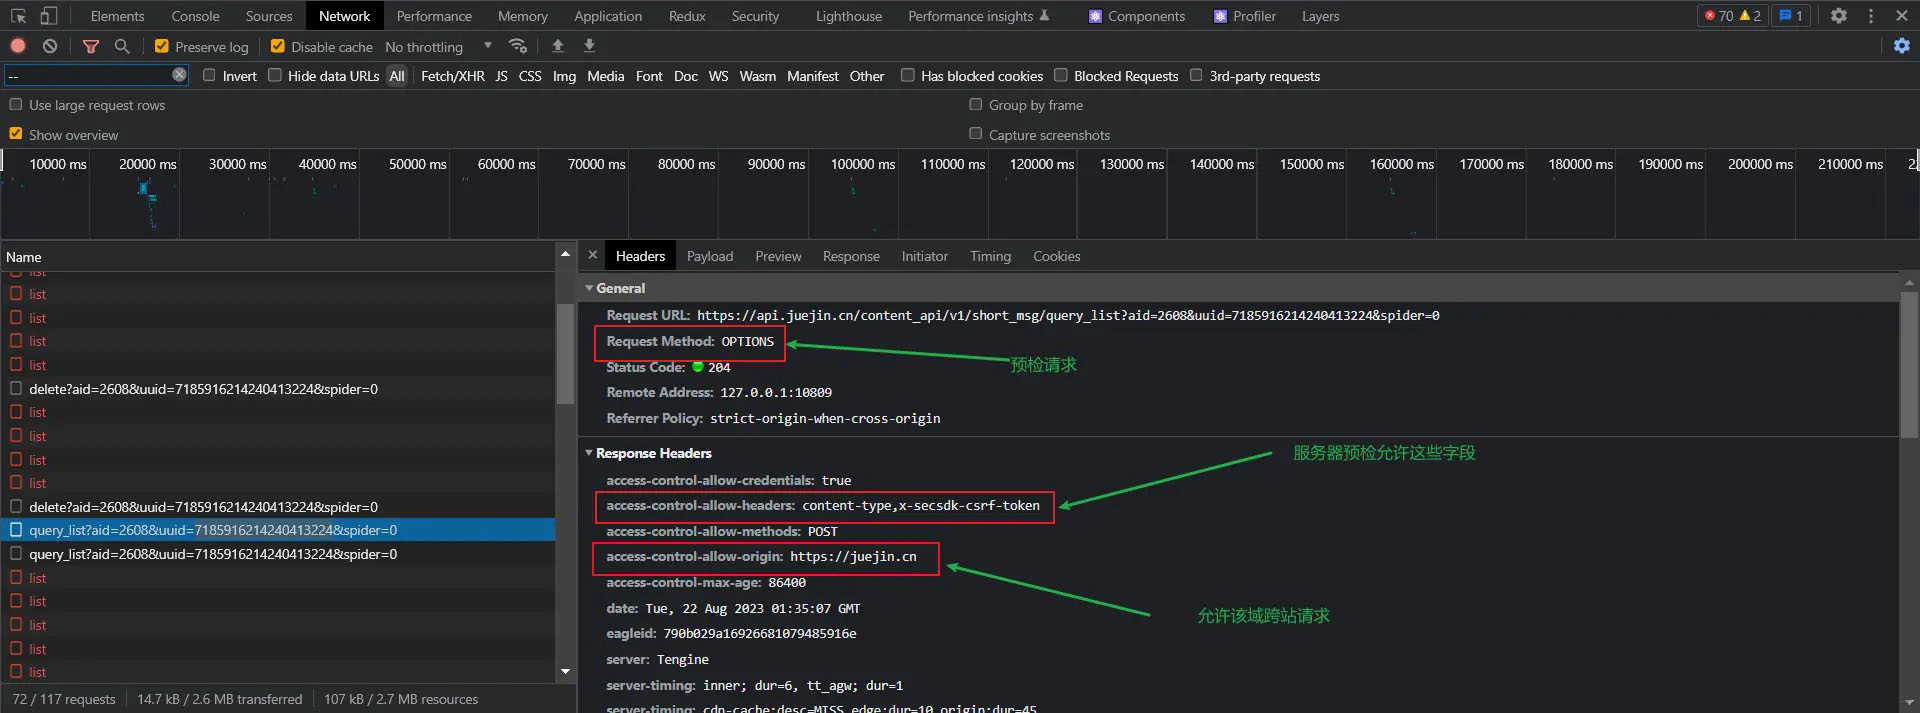Open the network search magnifier
1920x713 pixels.
tap(122, 46)
